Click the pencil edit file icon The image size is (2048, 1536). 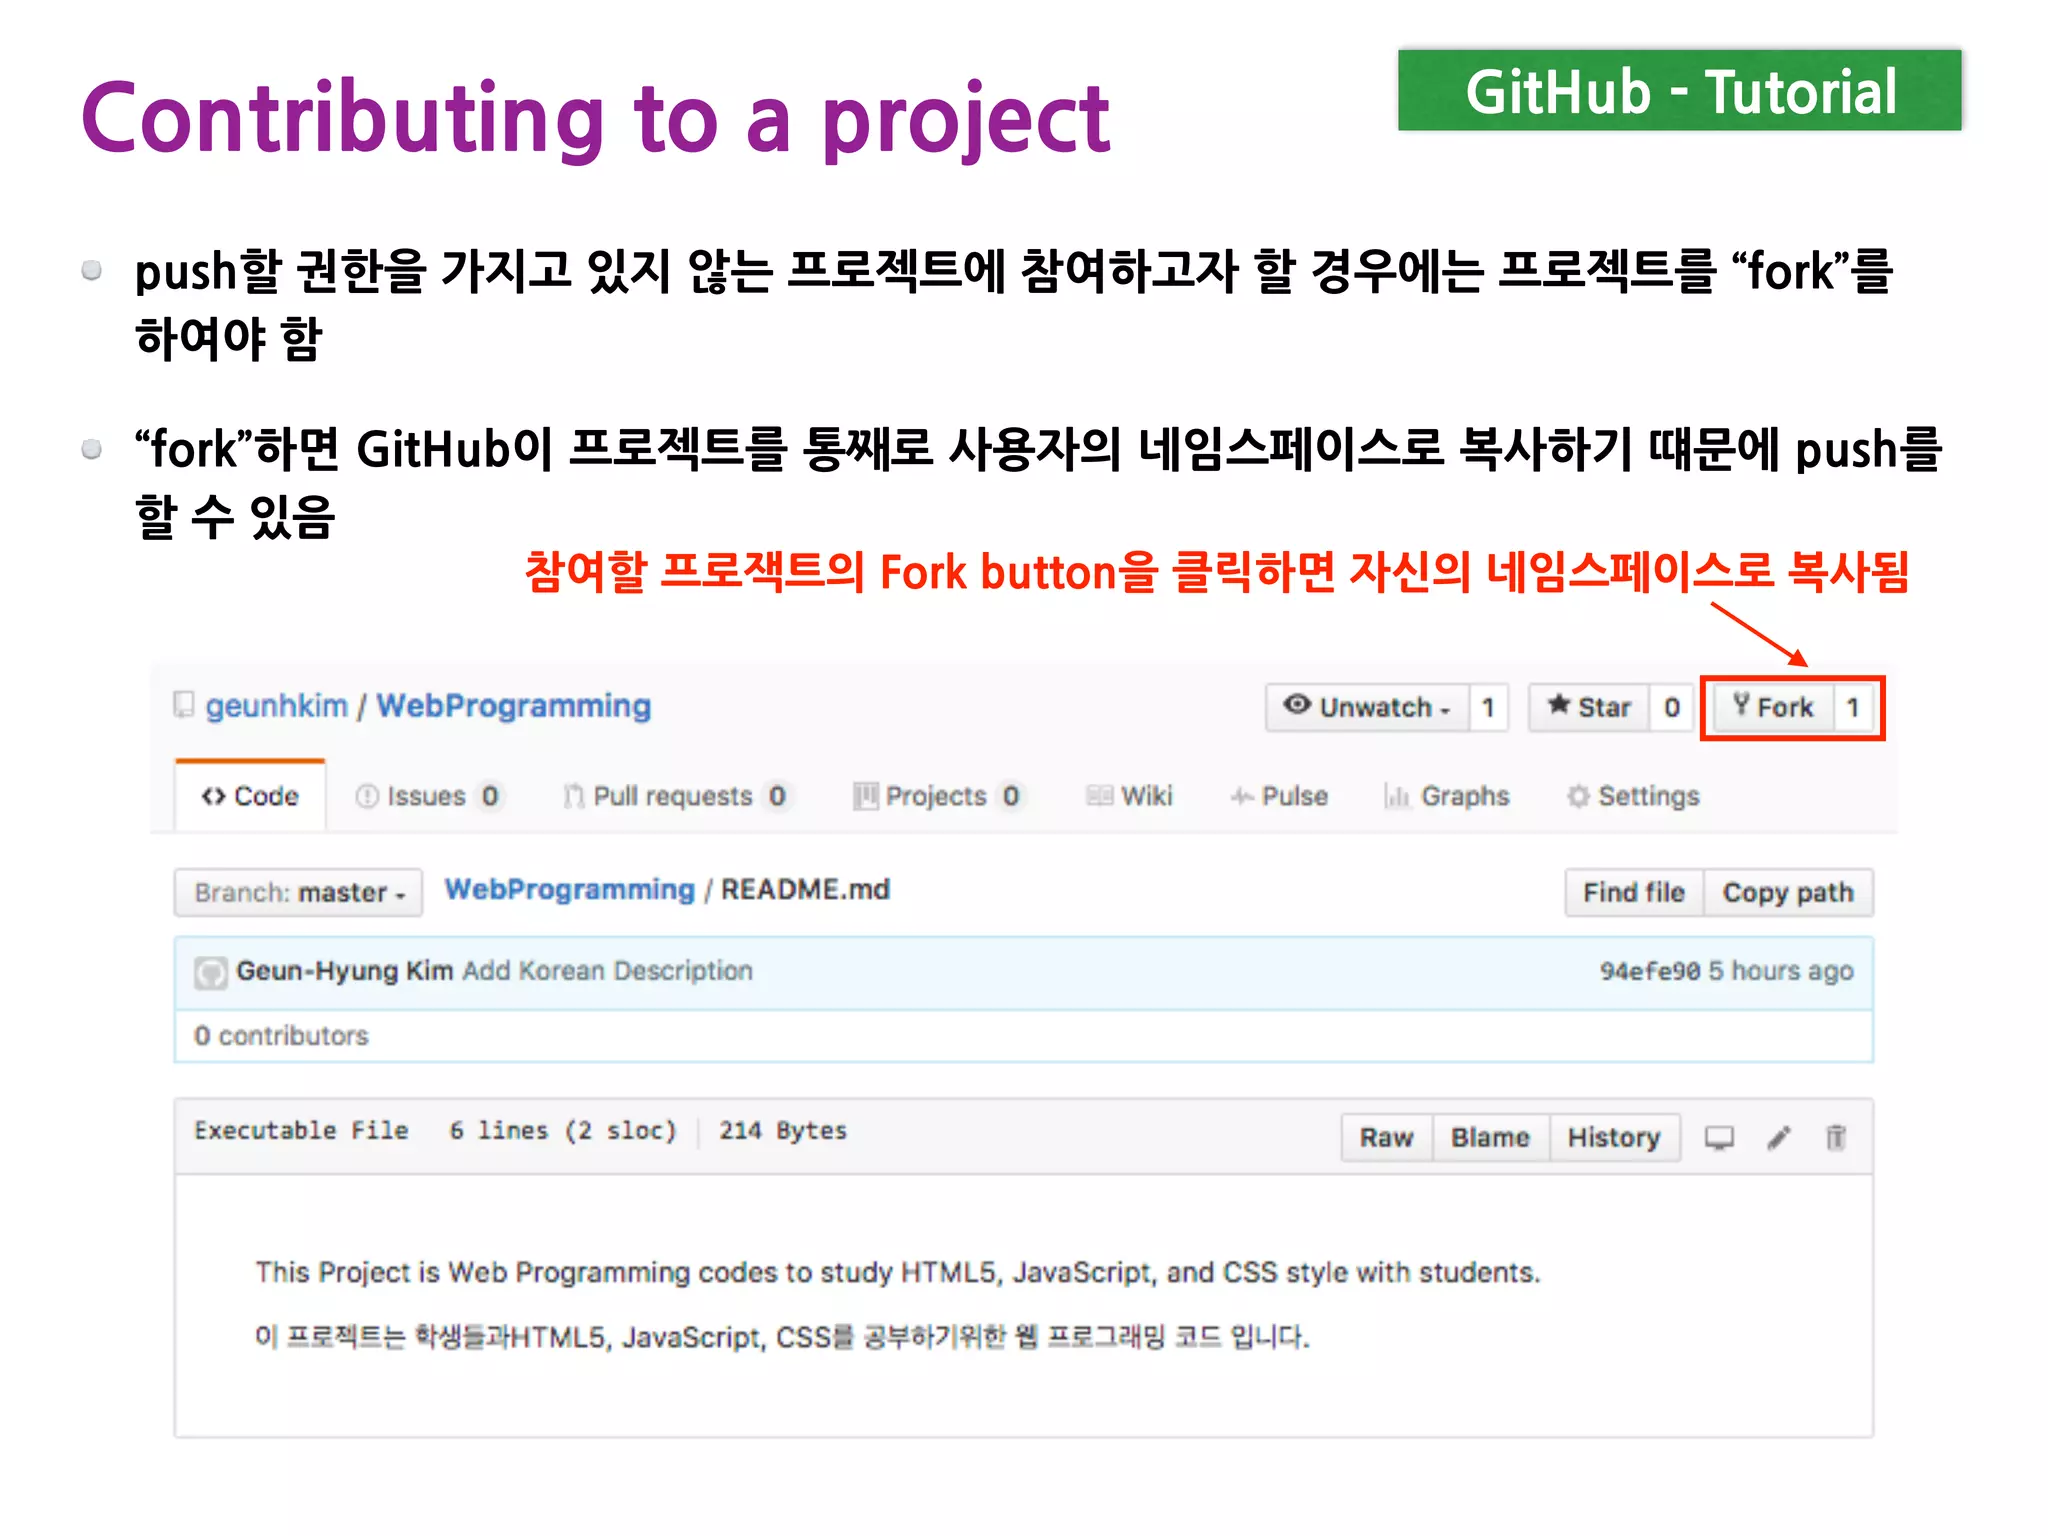1779,1138
